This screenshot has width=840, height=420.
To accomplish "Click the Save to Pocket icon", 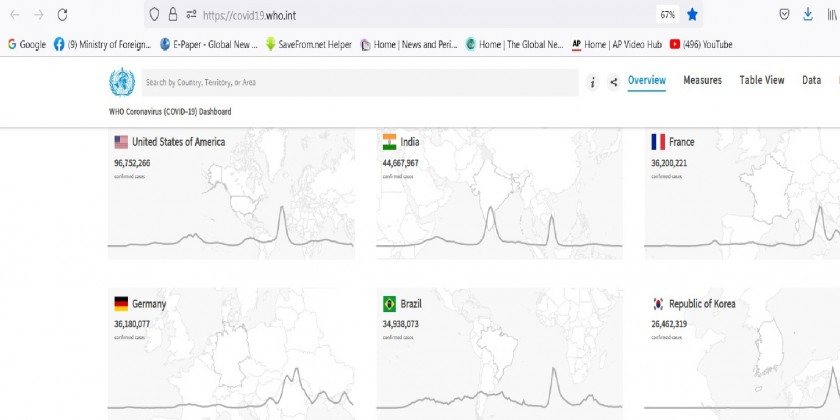I will 785,15.
